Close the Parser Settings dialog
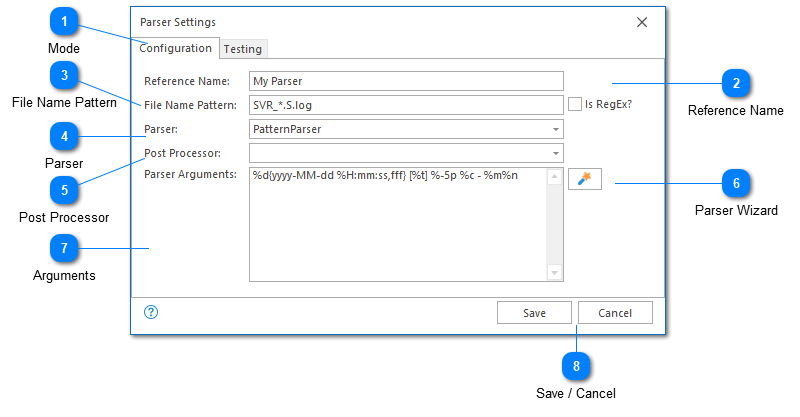800x417 pixels. coord(642,22)
